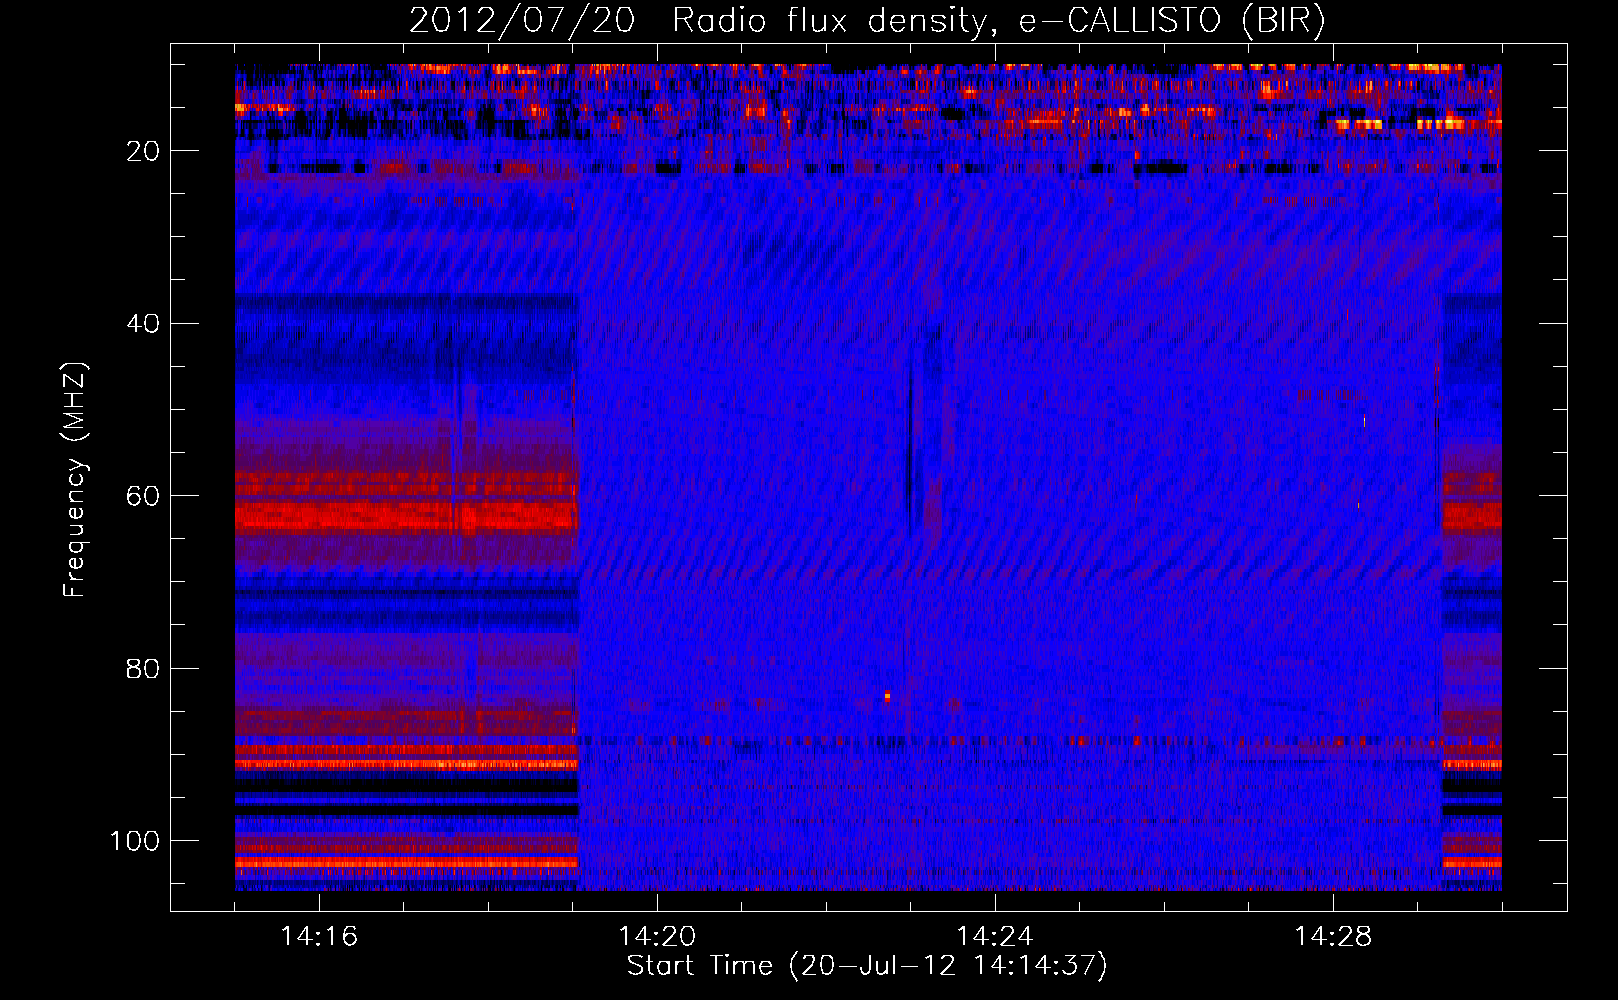This screenshot has width=1618, height=1000.
Task: Click the 'Start Time (20-Jul-12 14:14:37)' label
Action: [x=867, y=966]
